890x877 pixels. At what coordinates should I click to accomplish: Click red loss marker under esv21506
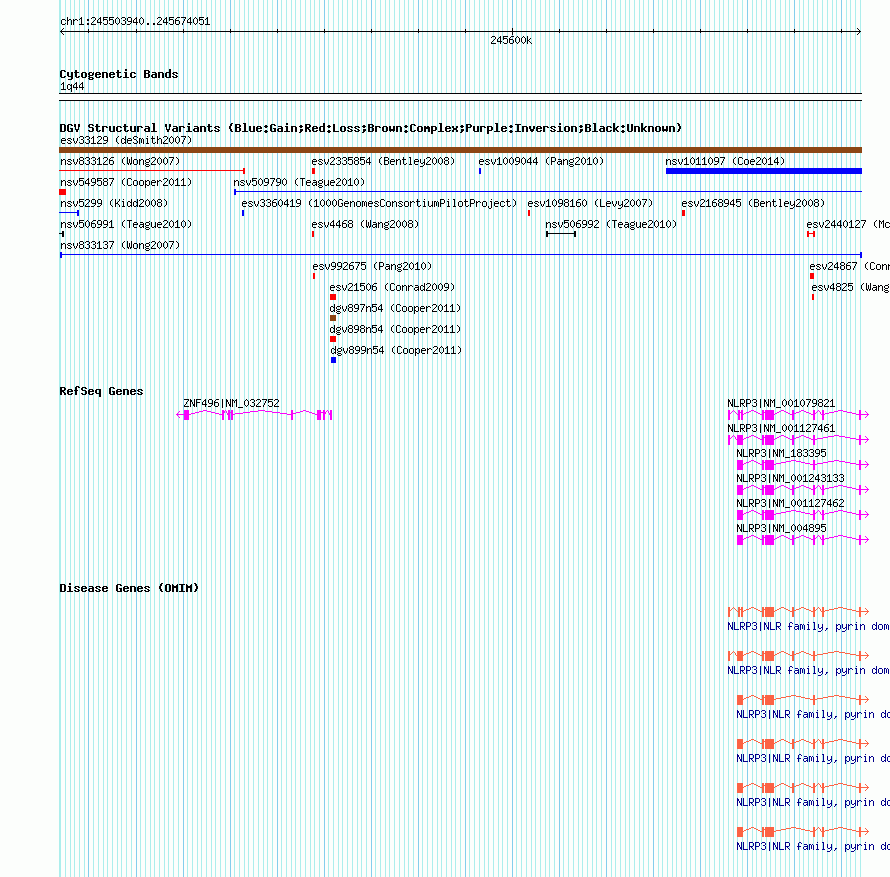[333, 297]
